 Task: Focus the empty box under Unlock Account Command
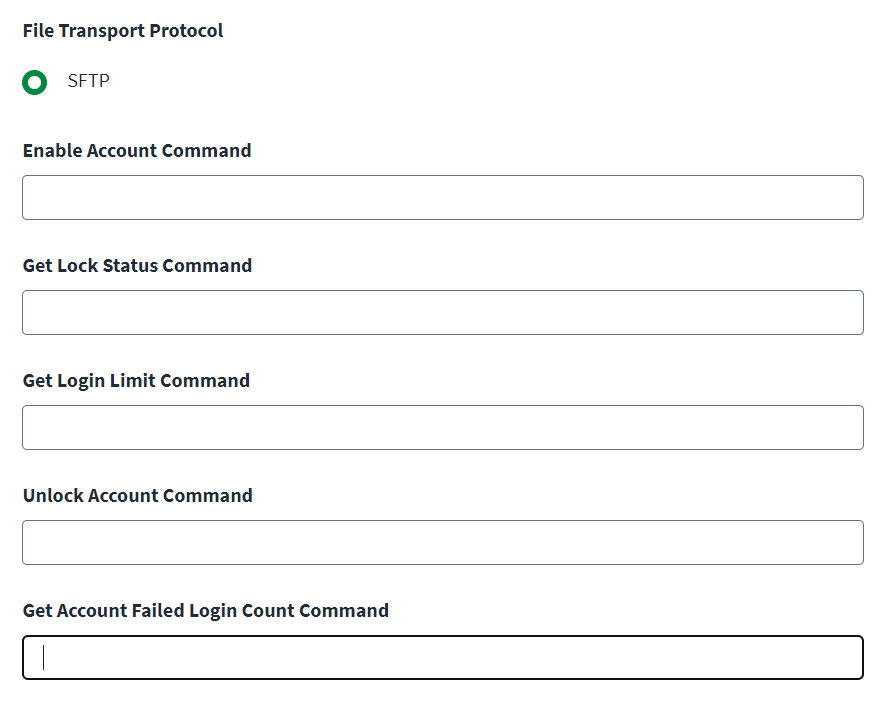(443, 543)
